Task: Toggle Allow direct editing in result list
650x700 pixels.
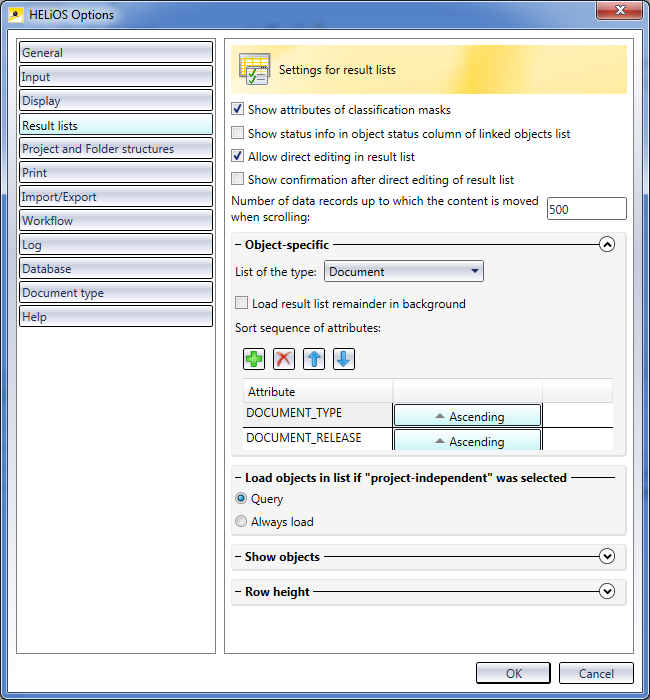Action: [x=238, y=156]
